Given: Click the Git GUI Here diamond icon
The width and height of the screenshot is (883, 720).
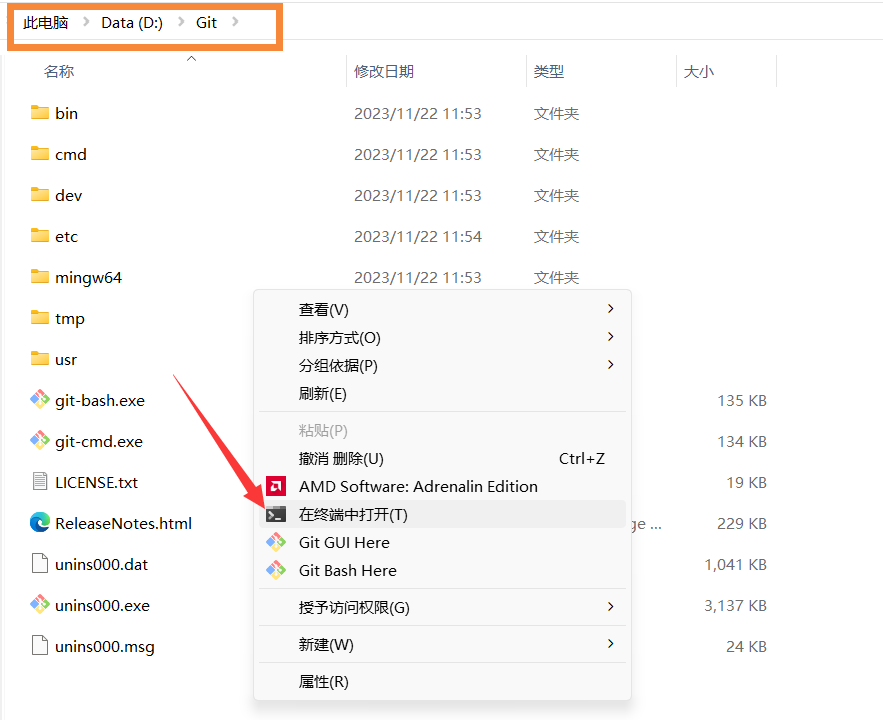Looking at the screenshot, I should click(x=276, y=543).
